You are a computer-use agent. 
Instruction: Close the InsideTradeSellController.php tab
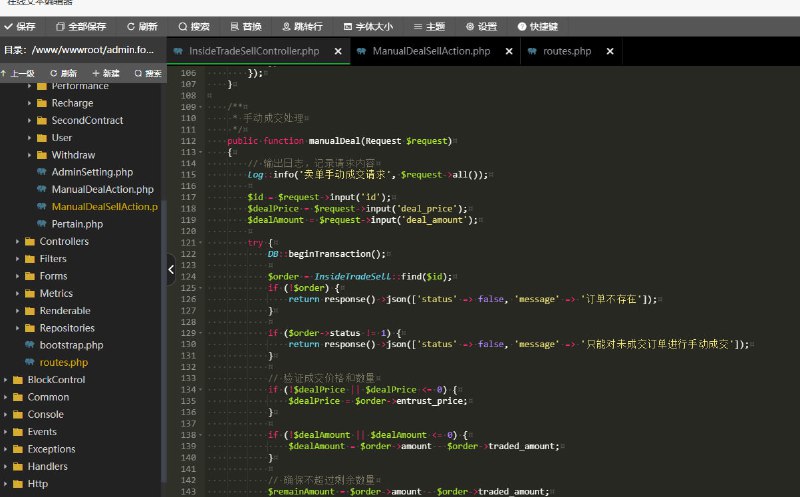[338, 51]
